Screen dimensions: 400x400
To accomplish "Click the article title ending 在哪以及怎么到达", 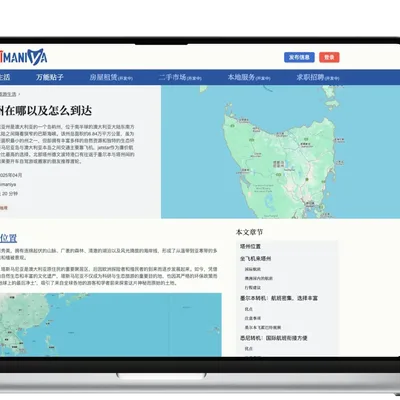I will coord(46,111).
